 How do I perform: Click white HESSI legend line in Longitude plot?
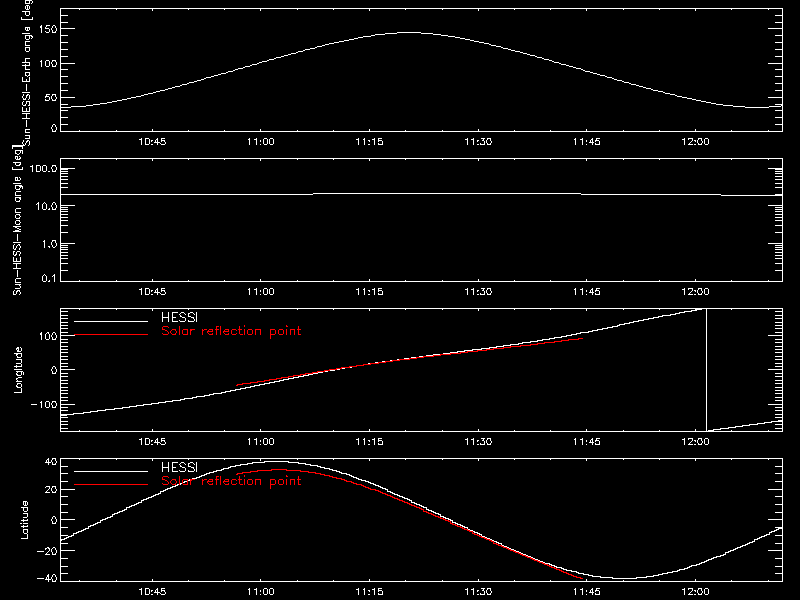(x=111, y=321)
